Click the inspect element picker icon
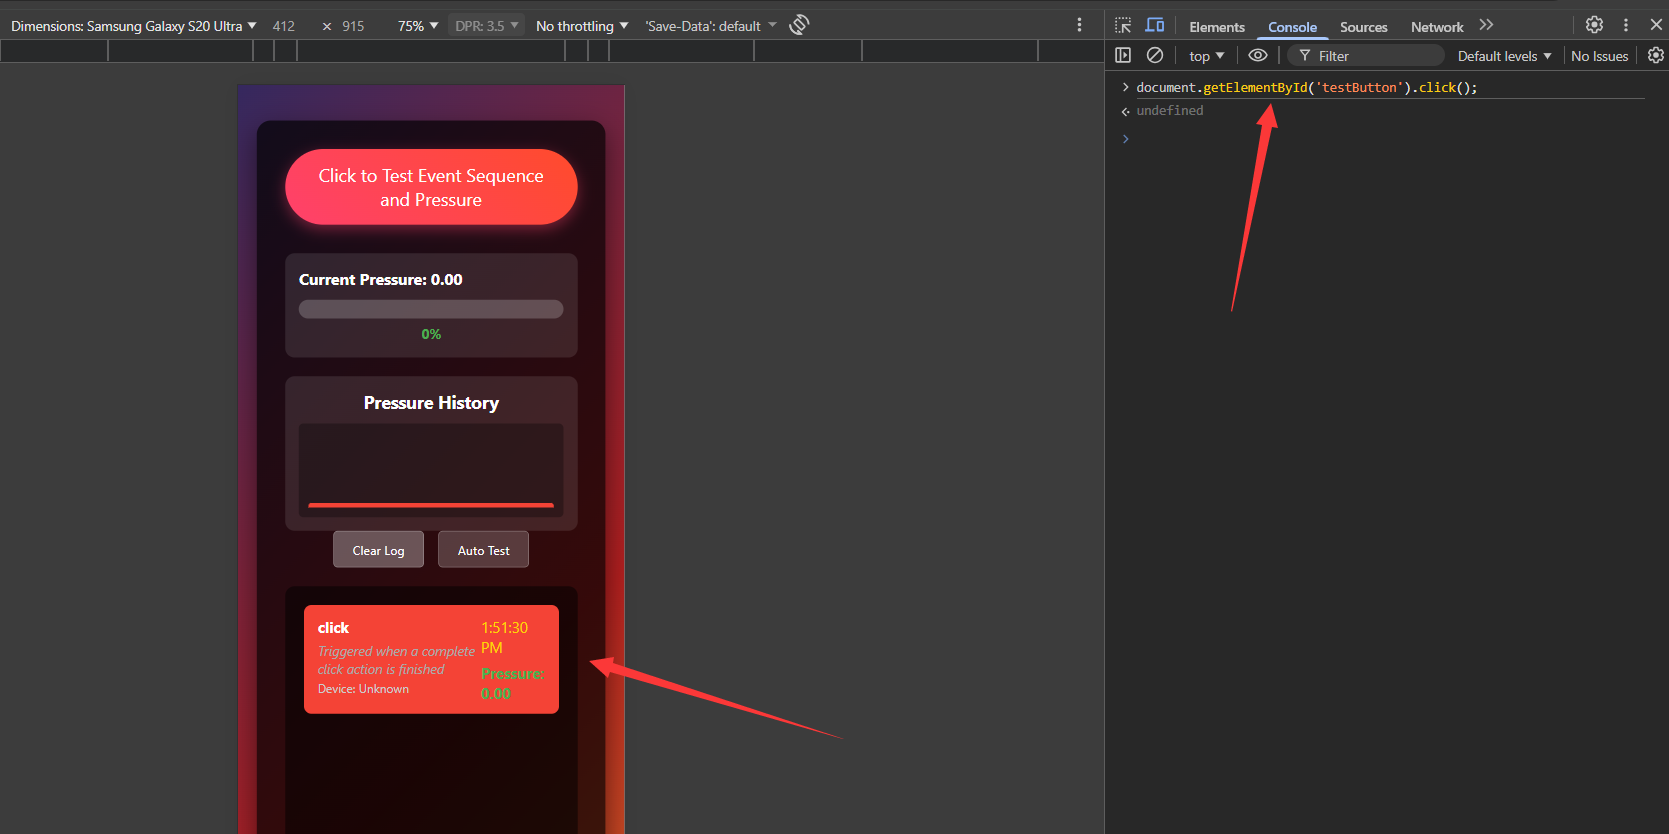This screenshot has height=834, width=1669. click(x=1123, y=25)
